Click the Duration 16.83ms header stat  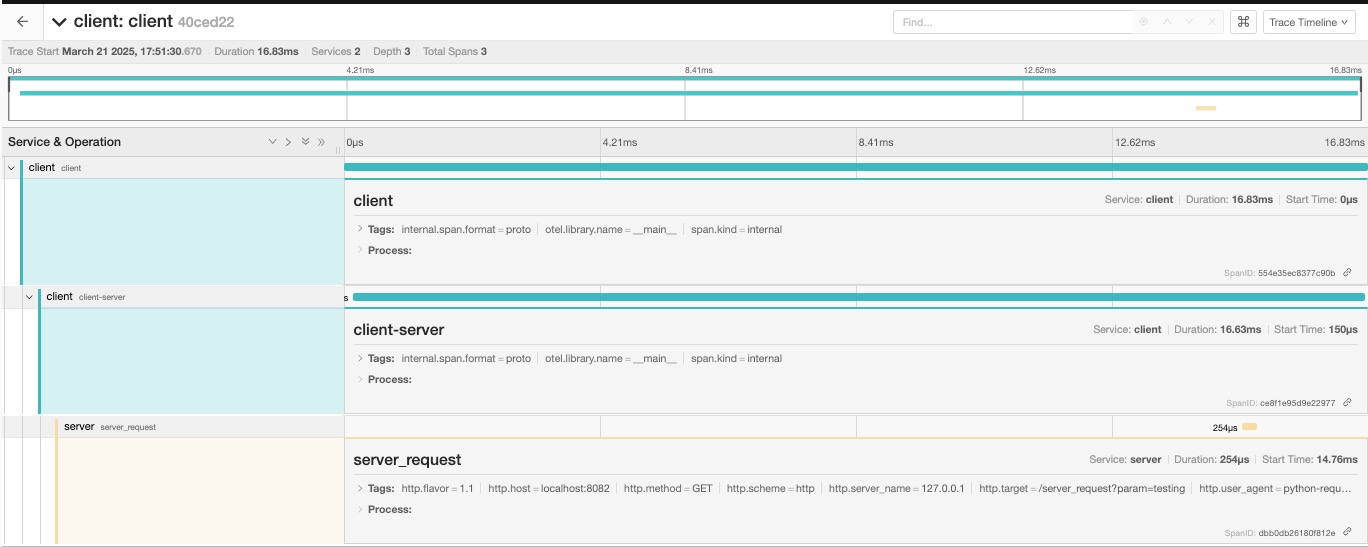coord(255,51)
